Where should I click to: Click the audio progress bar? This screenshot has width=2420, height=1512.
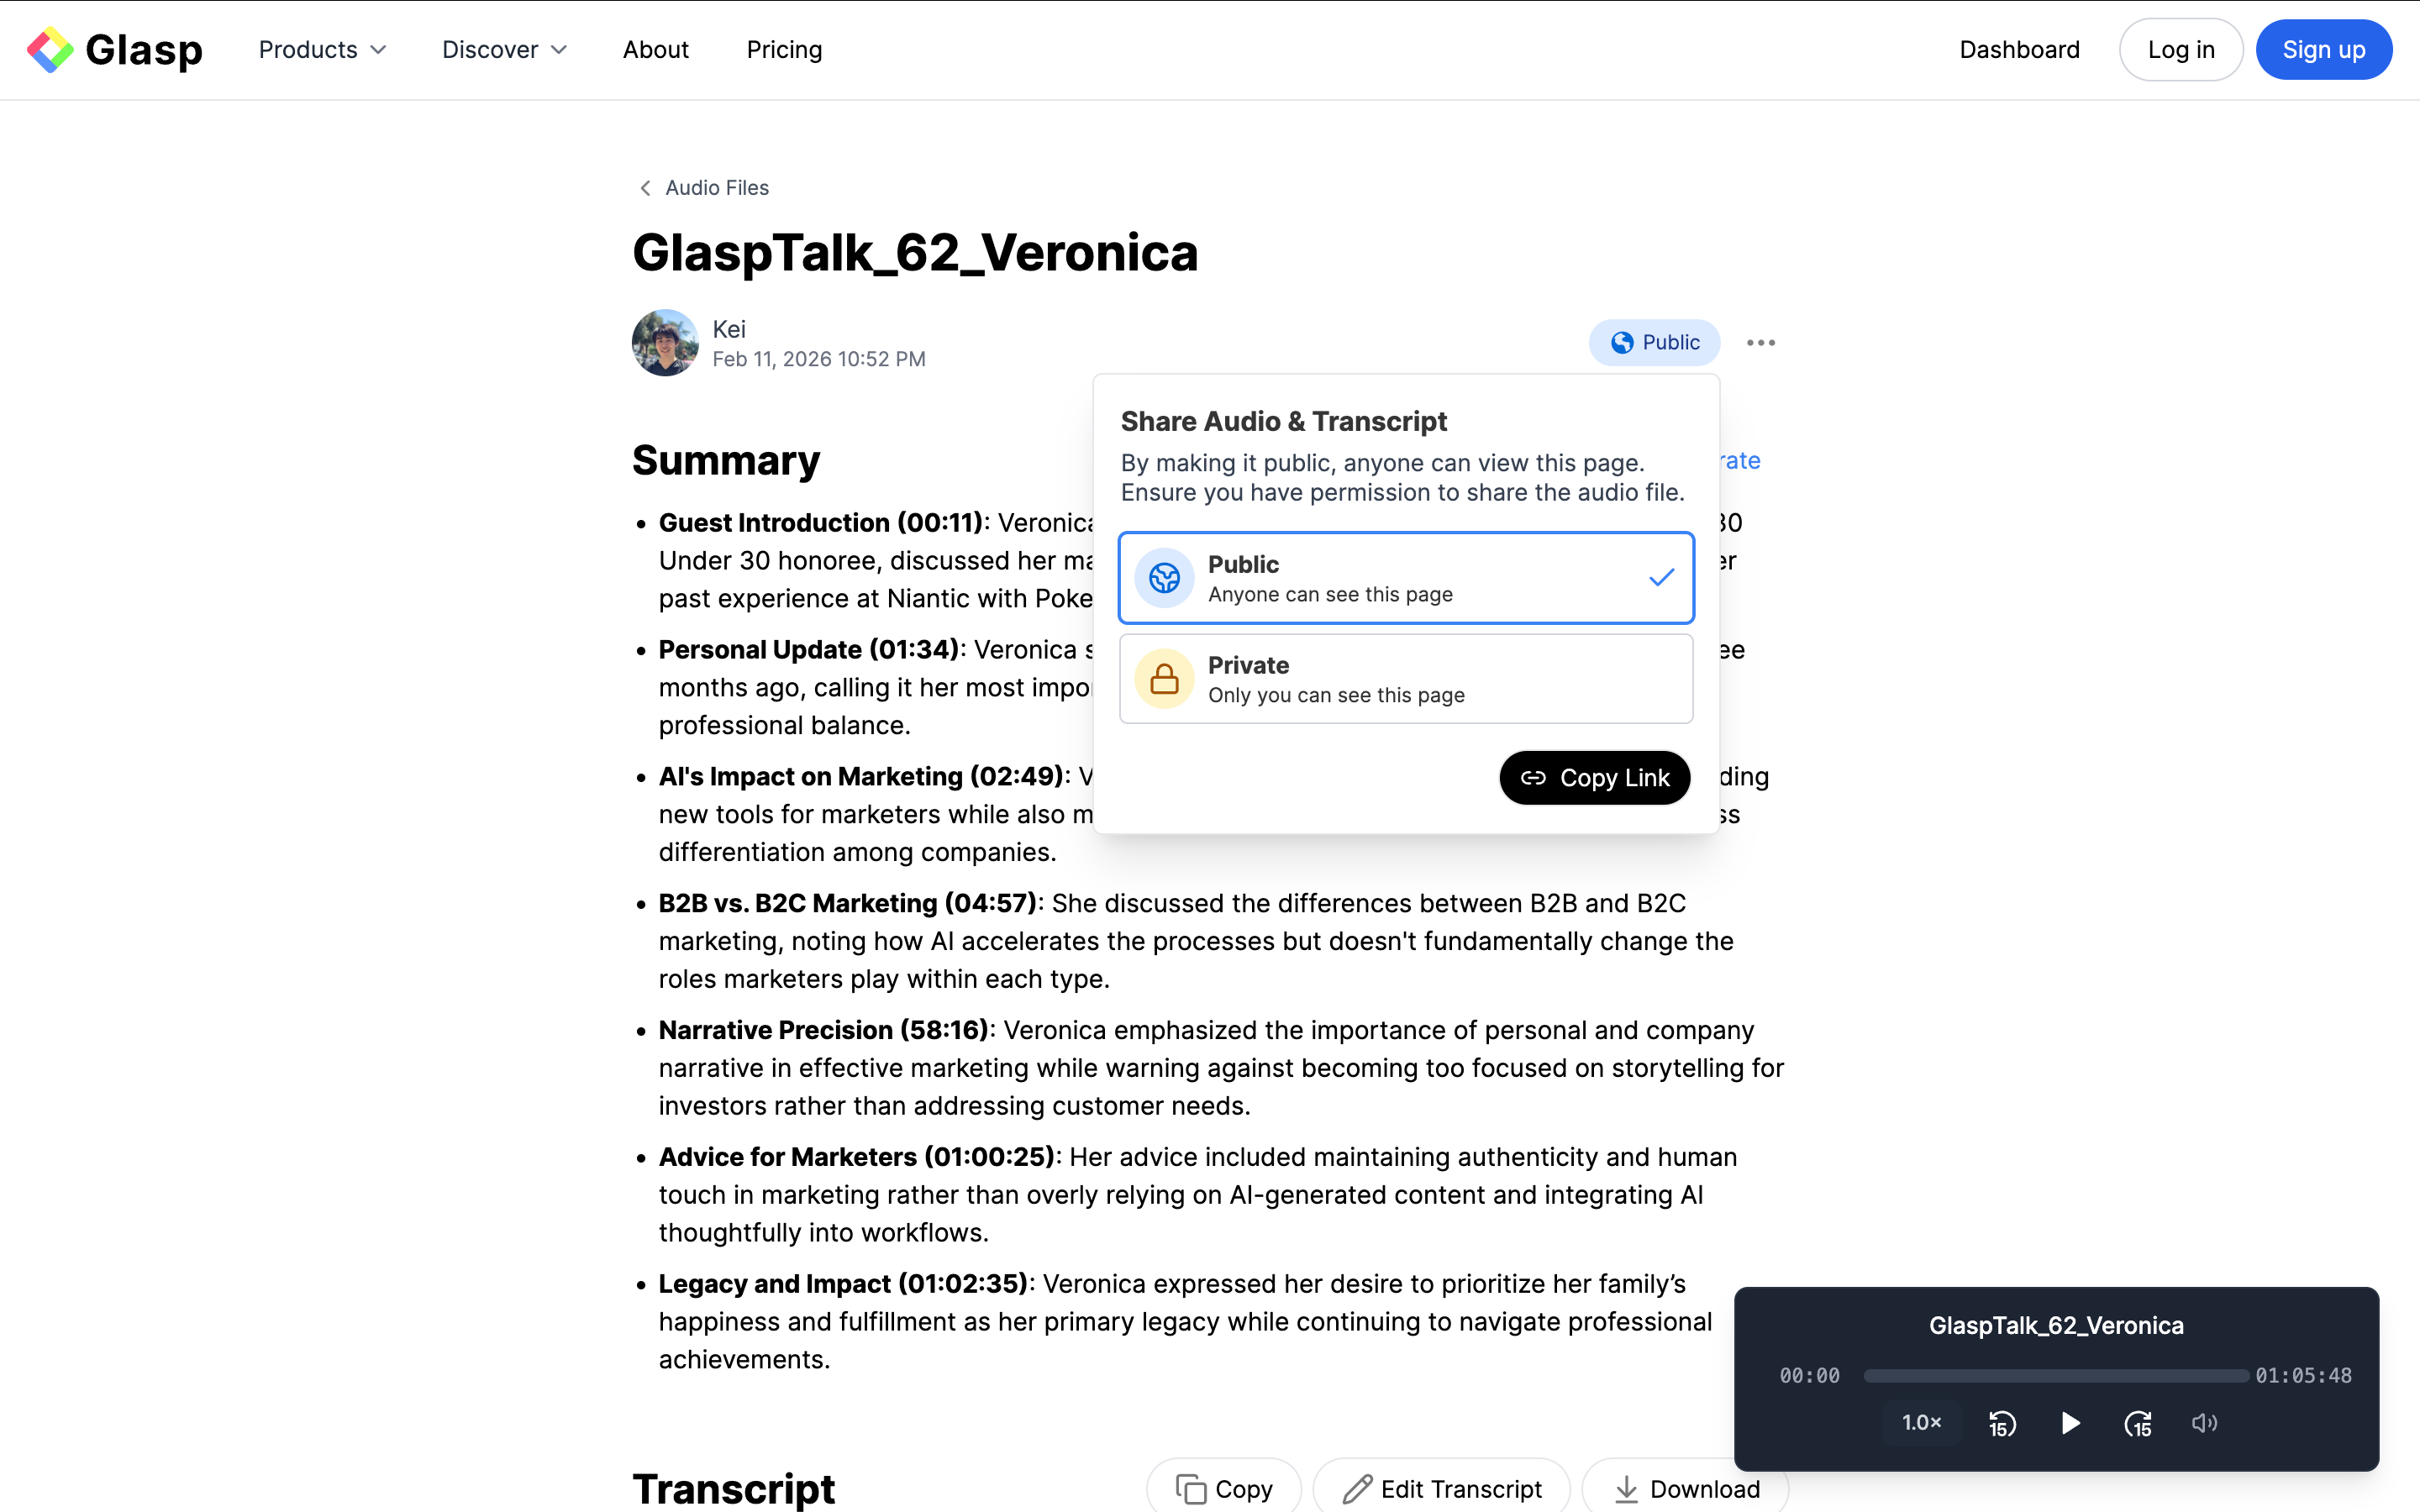pyautogui.click(x=2056, y=1376)
